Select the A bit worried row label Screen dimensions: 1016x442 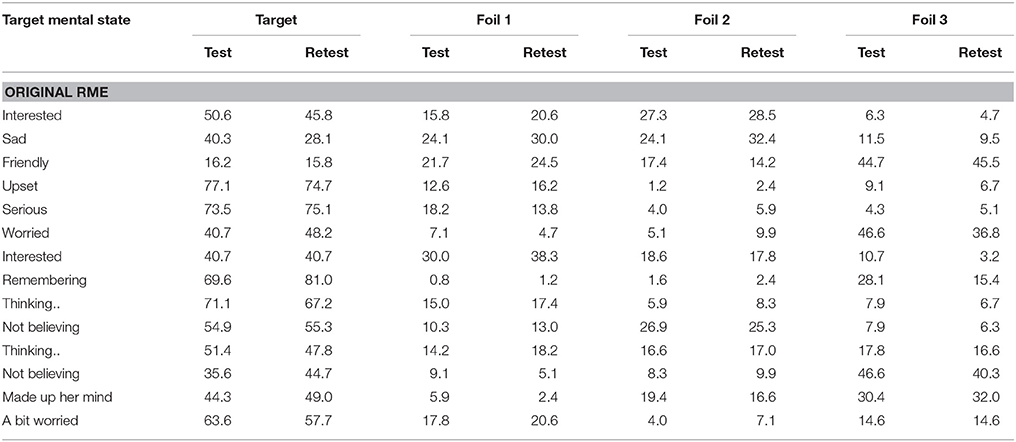tap(40, 421)
